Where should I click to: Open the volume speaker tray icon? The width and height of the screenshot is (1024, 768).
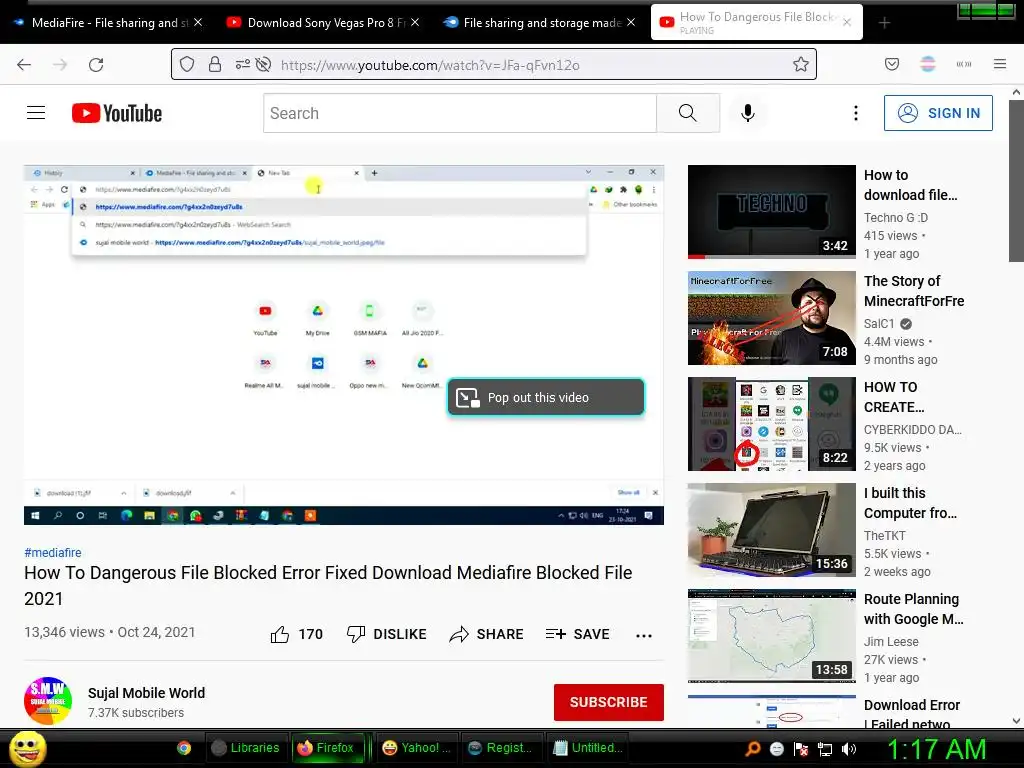849,749
